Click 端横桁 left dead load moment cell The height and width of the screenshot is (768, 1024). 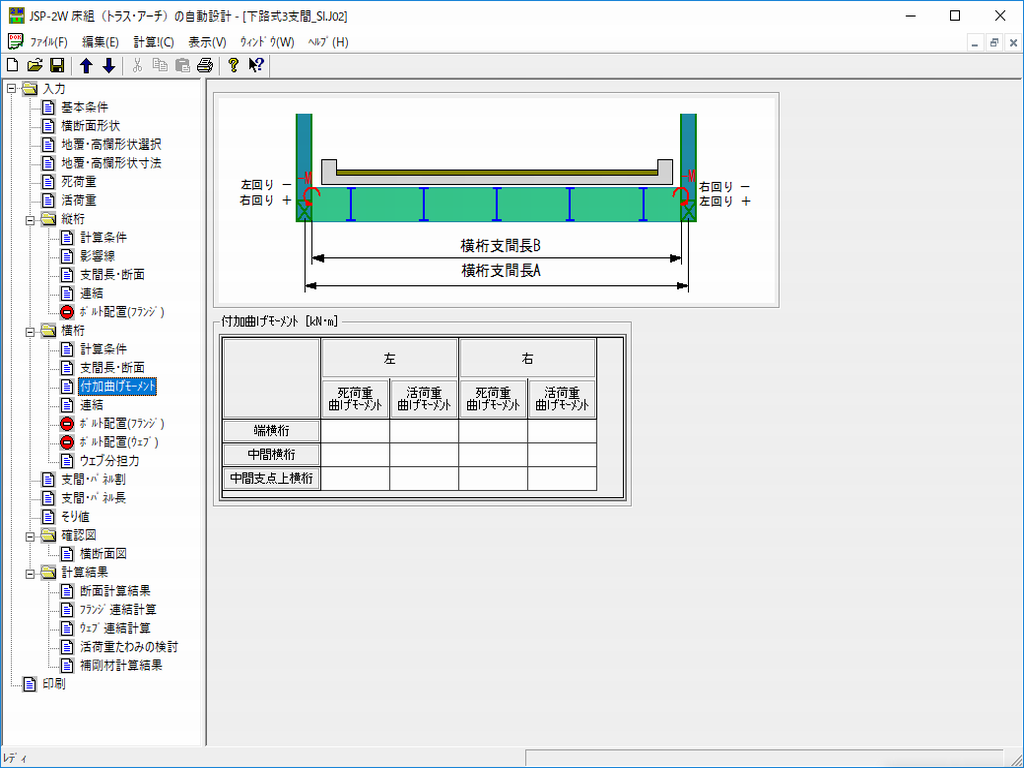click(355, 431)
